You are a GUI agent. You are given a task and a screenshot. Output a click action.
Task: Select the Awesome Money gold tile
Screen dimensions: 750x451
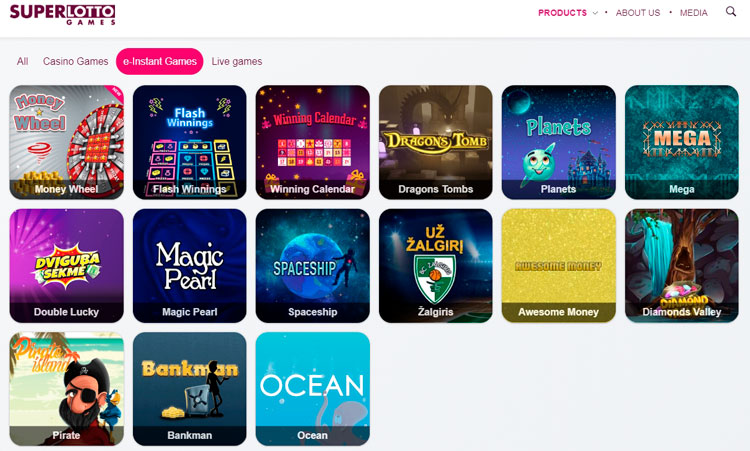pos(559,265)
